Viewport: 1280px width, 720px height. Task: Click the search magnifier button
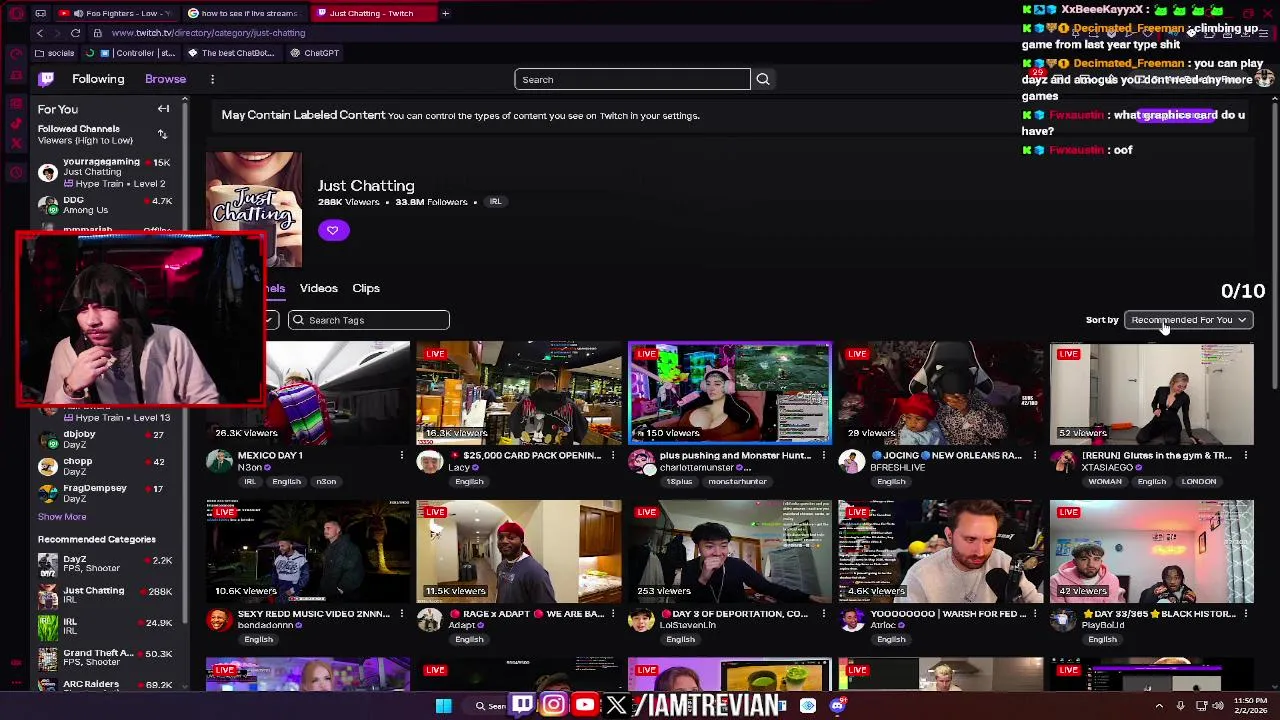coord(763,79)
